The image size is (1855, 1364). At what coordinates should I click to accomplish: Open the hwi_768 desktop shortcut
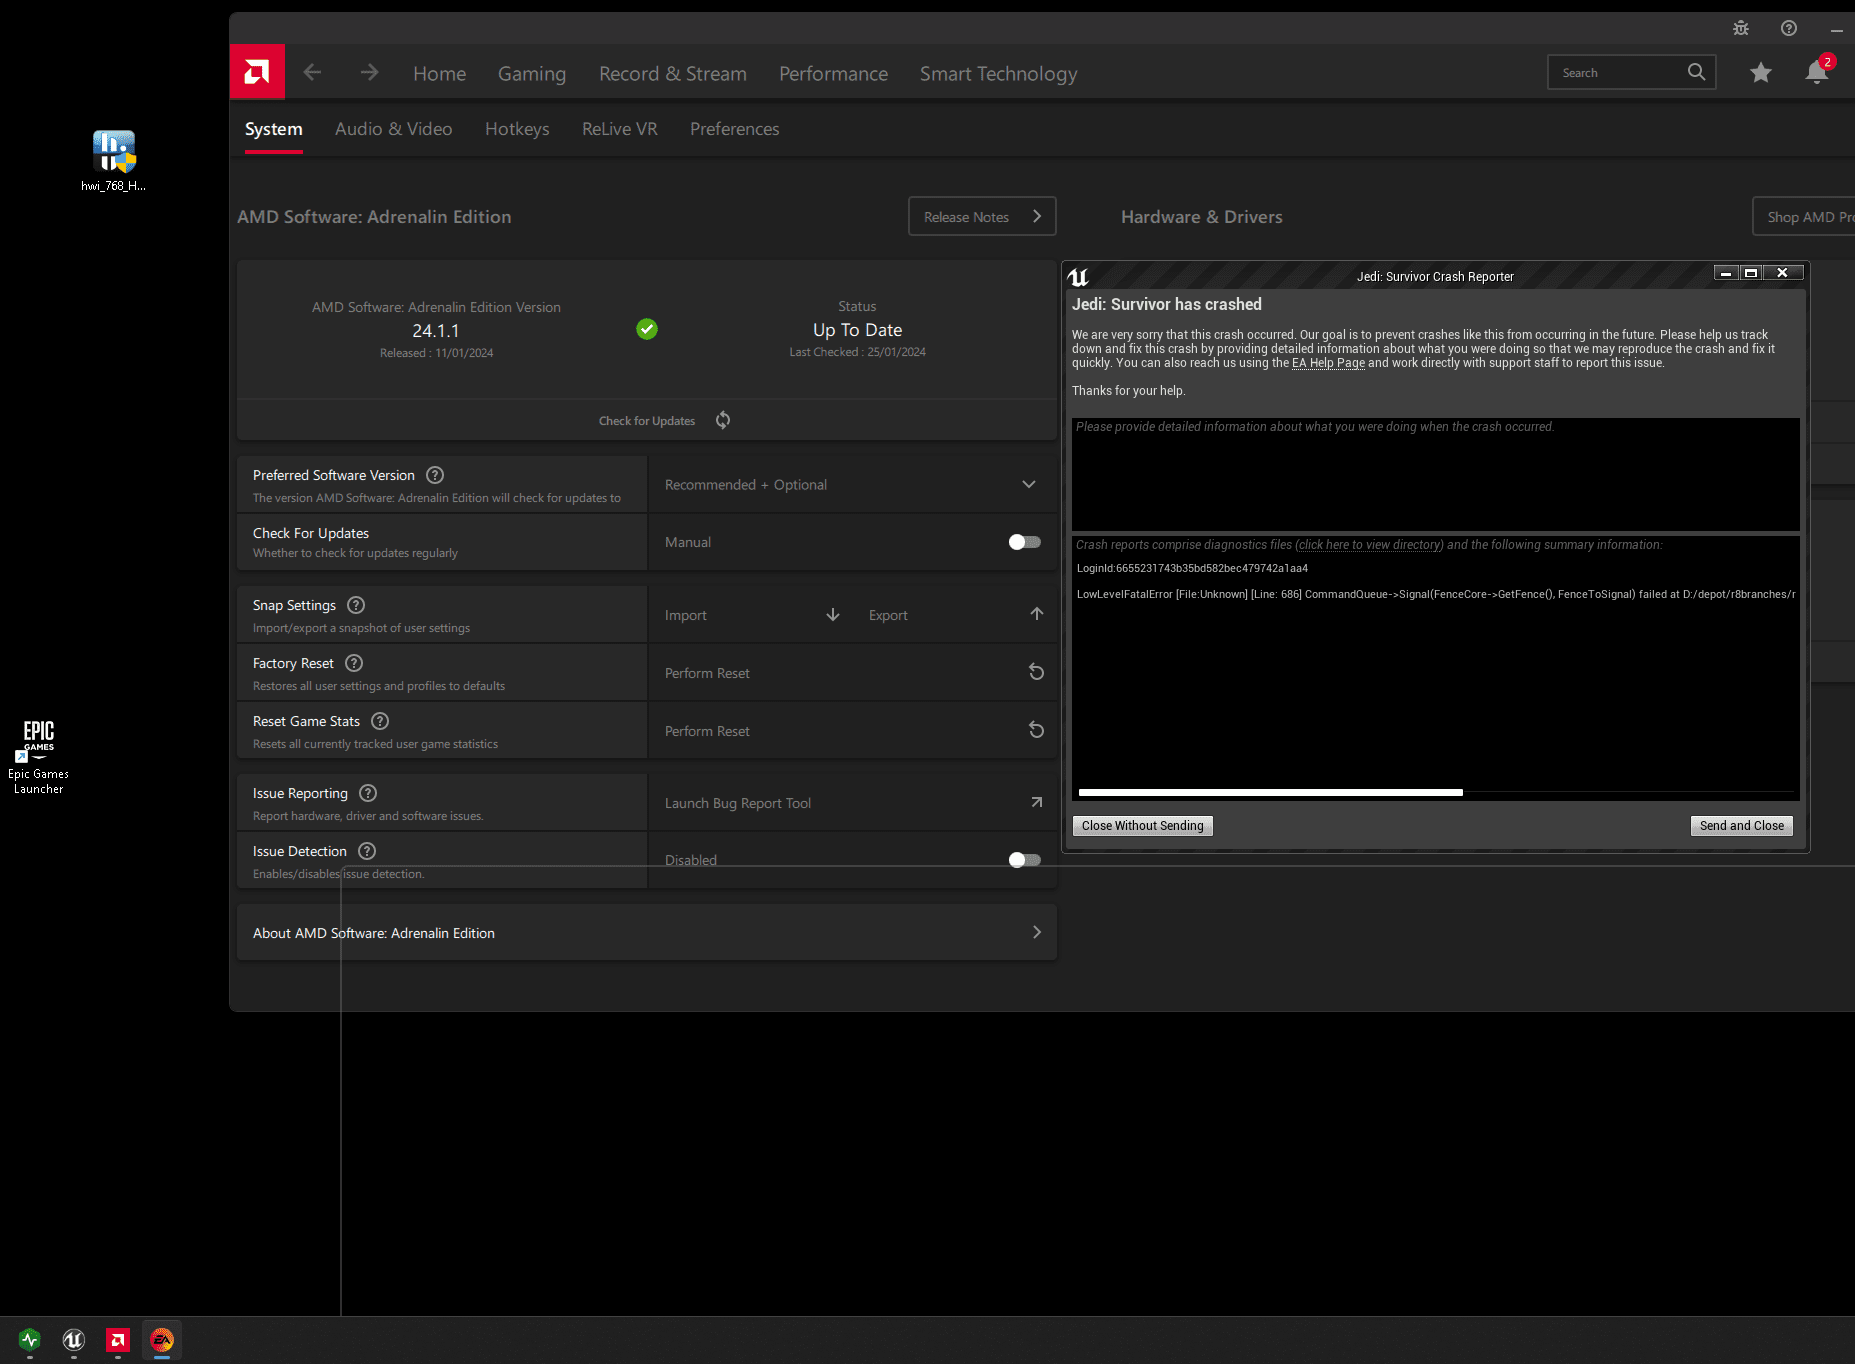[114, 160]
